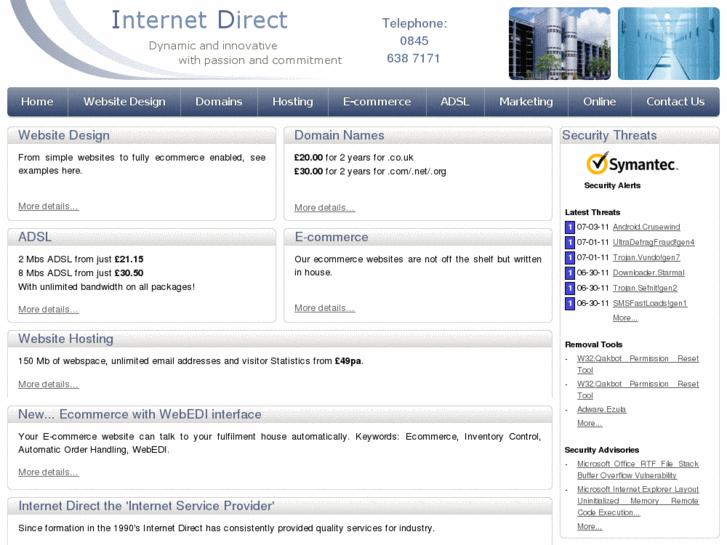Open the Android.Crusewind threat link
This screenshot has width=727, height=545.
tap(646, 227)
